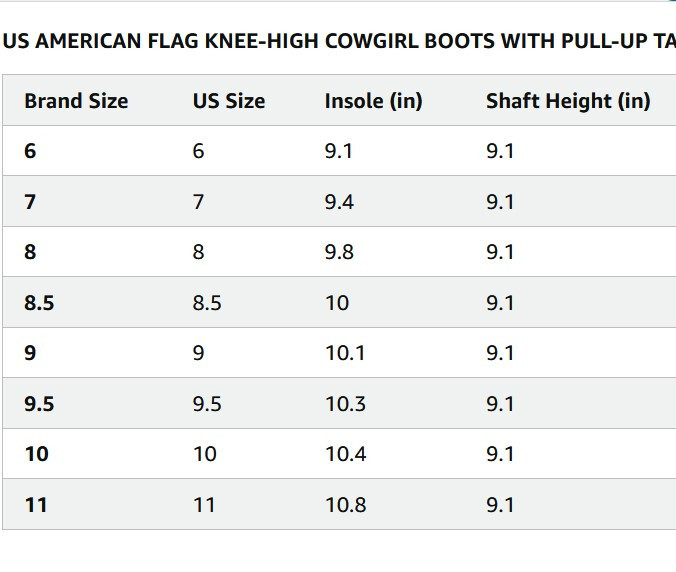Click the 10.3 insole measurement
The width and height of the screenshot is (676, 572).
click(x=345, y=404)
